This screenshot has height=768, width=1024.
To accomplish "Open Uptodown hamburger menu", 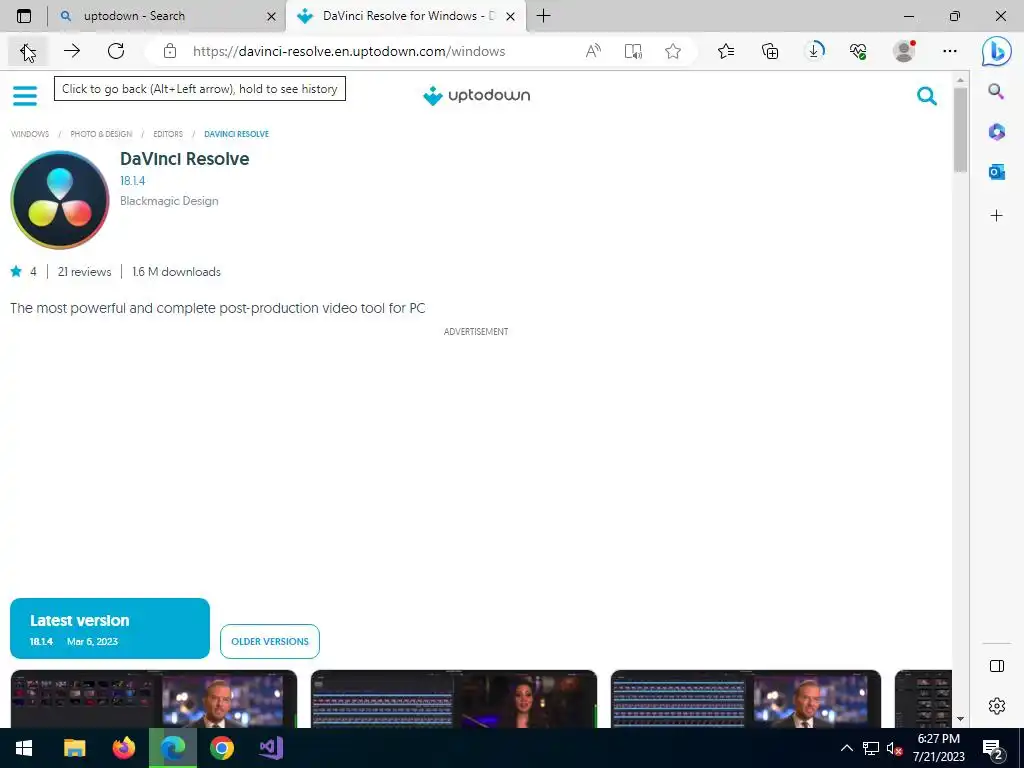I will click(25, 95).
